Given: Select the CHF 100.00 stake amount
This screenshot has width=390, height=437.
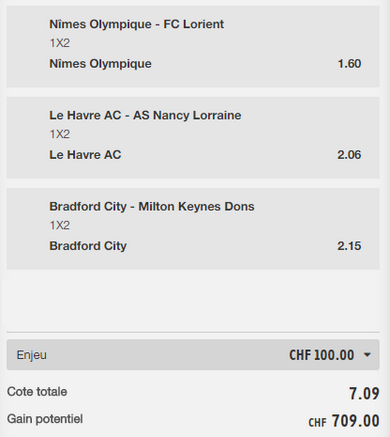Looking at the screenshot, I should click(321, 355).
